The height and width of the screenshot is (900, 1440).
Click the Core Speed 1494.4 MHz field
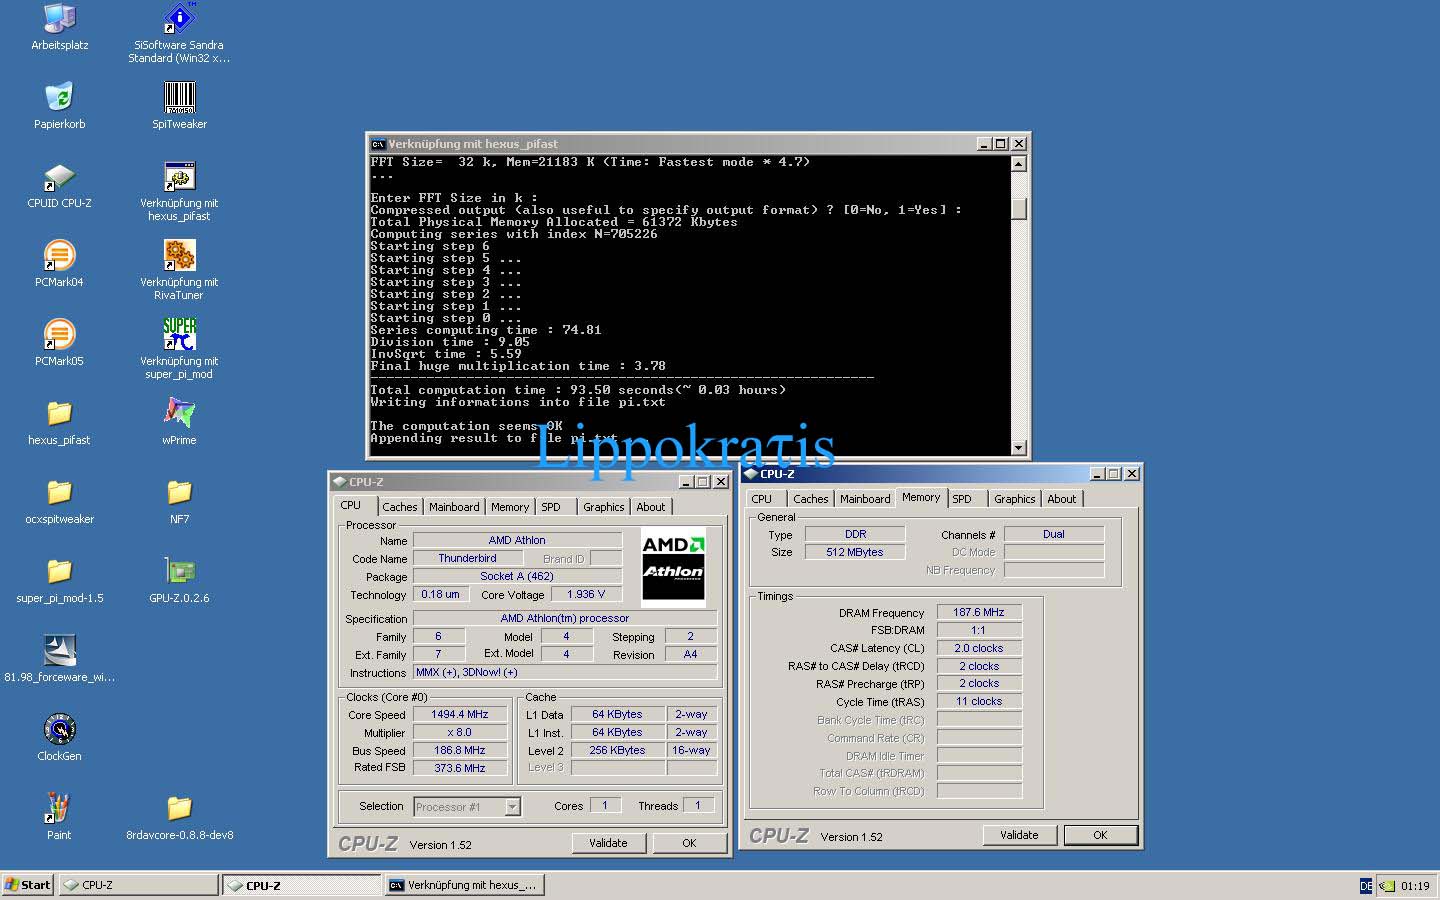point(460,715)
